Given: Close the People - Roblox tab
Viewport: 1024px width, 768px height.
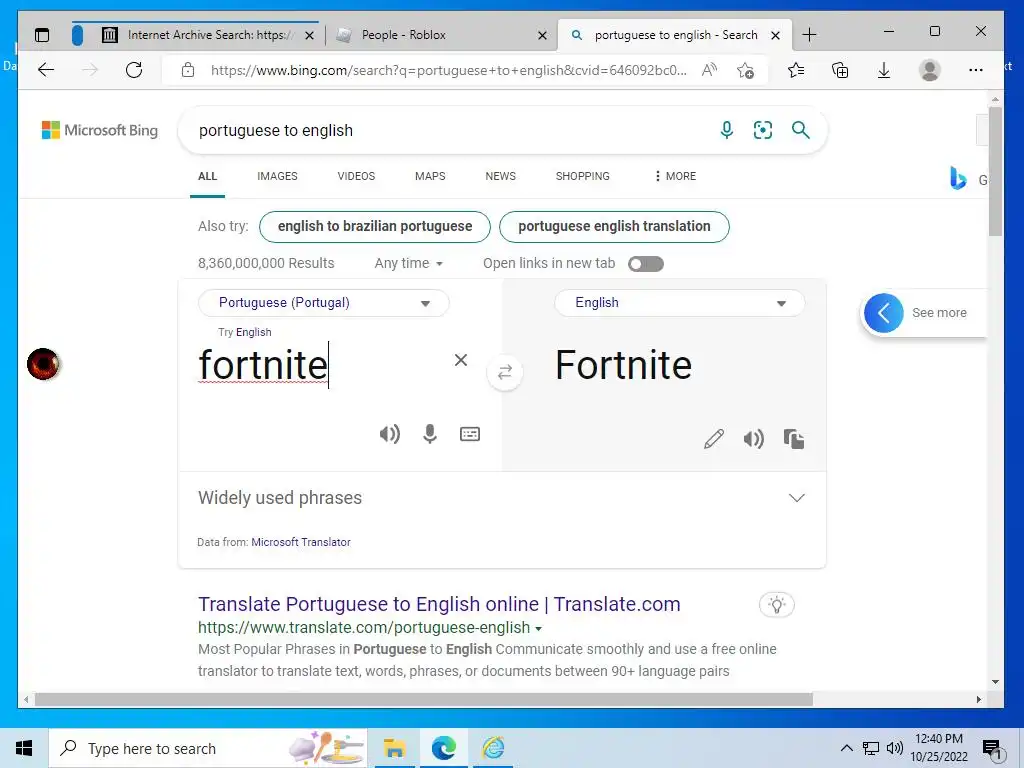Looking at the screenshot, I should point(542,35).
